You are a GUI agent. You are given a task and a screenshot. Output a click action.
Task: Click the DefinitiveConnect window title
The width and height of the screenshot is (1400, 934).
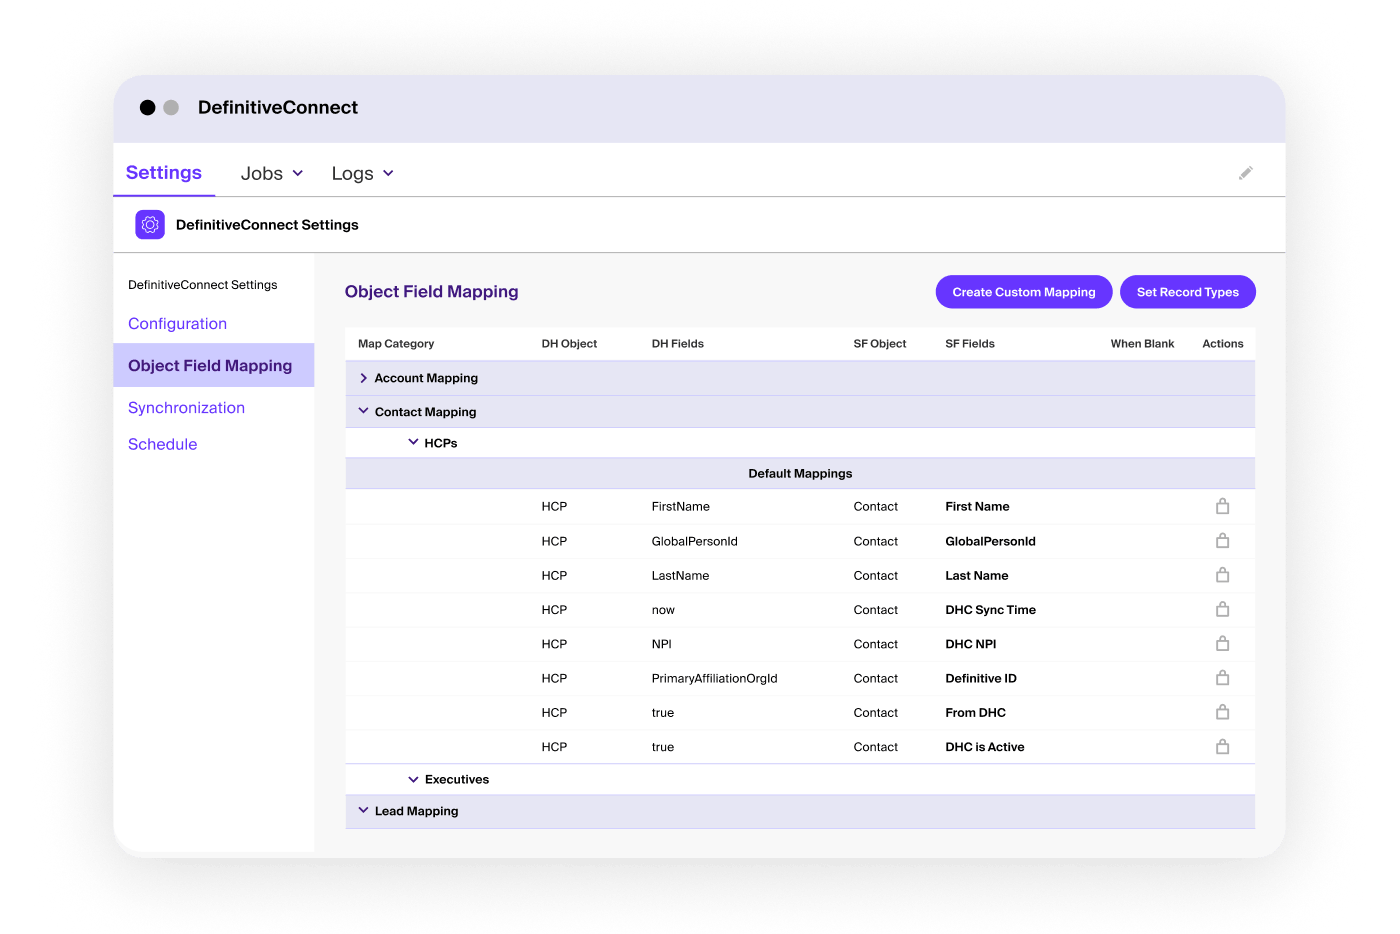pos(278,108)
